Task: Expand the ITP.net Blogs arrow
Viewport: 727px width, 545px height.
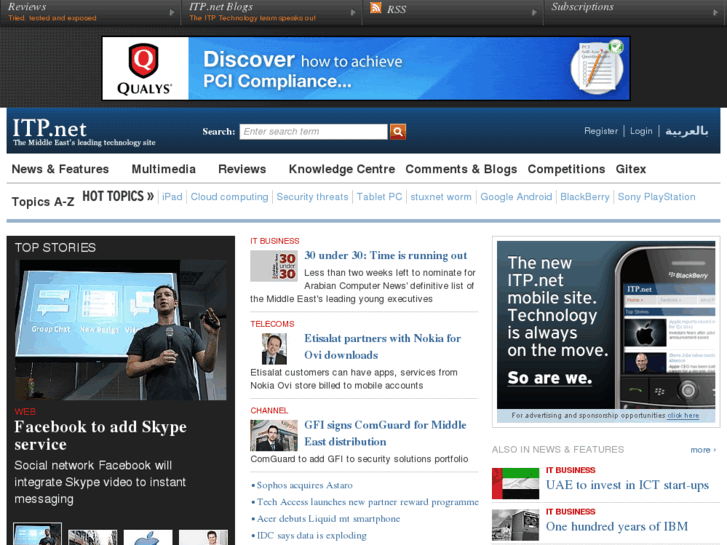Action: (353, 13)
